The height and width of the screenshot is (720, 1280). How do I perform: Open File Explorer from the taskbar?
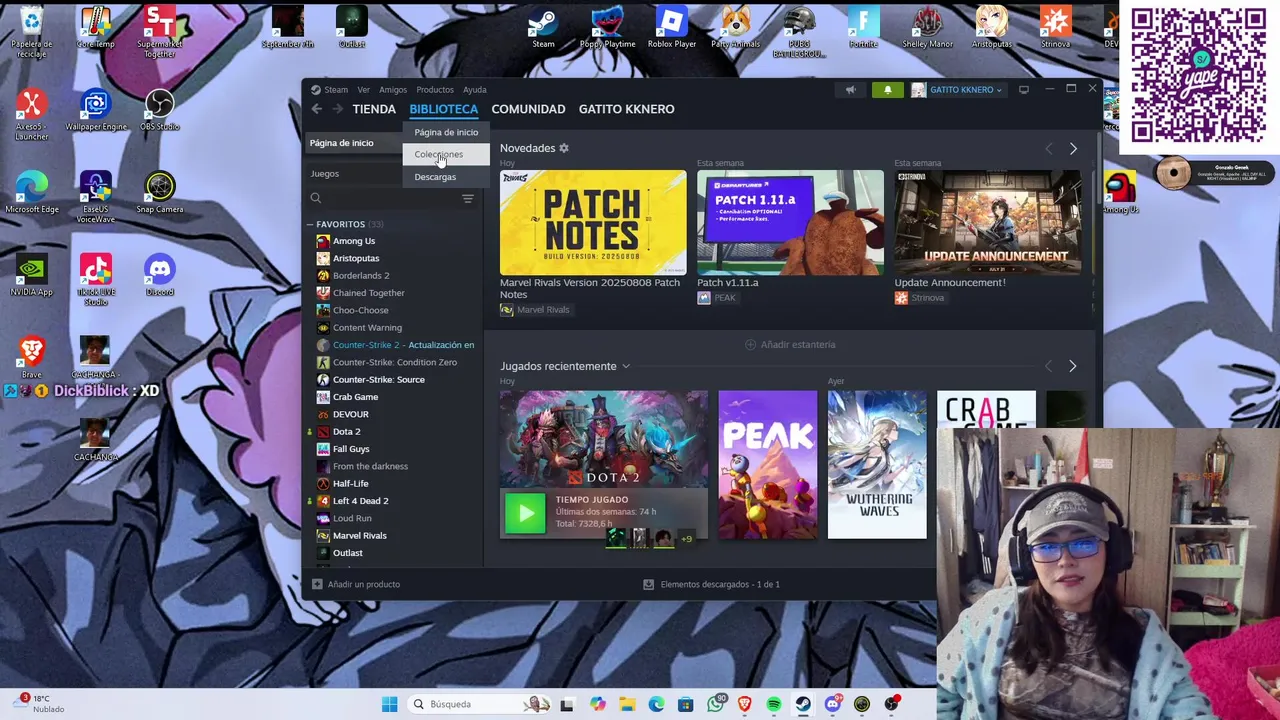626,704
